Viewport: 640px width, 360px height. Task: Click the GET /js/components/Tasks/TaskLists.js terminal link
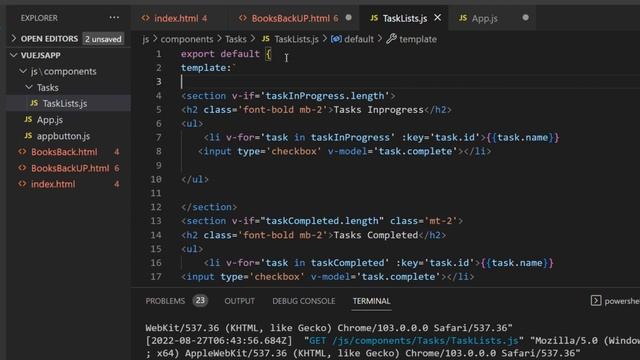pyautogui.click(x=414, y=340)
